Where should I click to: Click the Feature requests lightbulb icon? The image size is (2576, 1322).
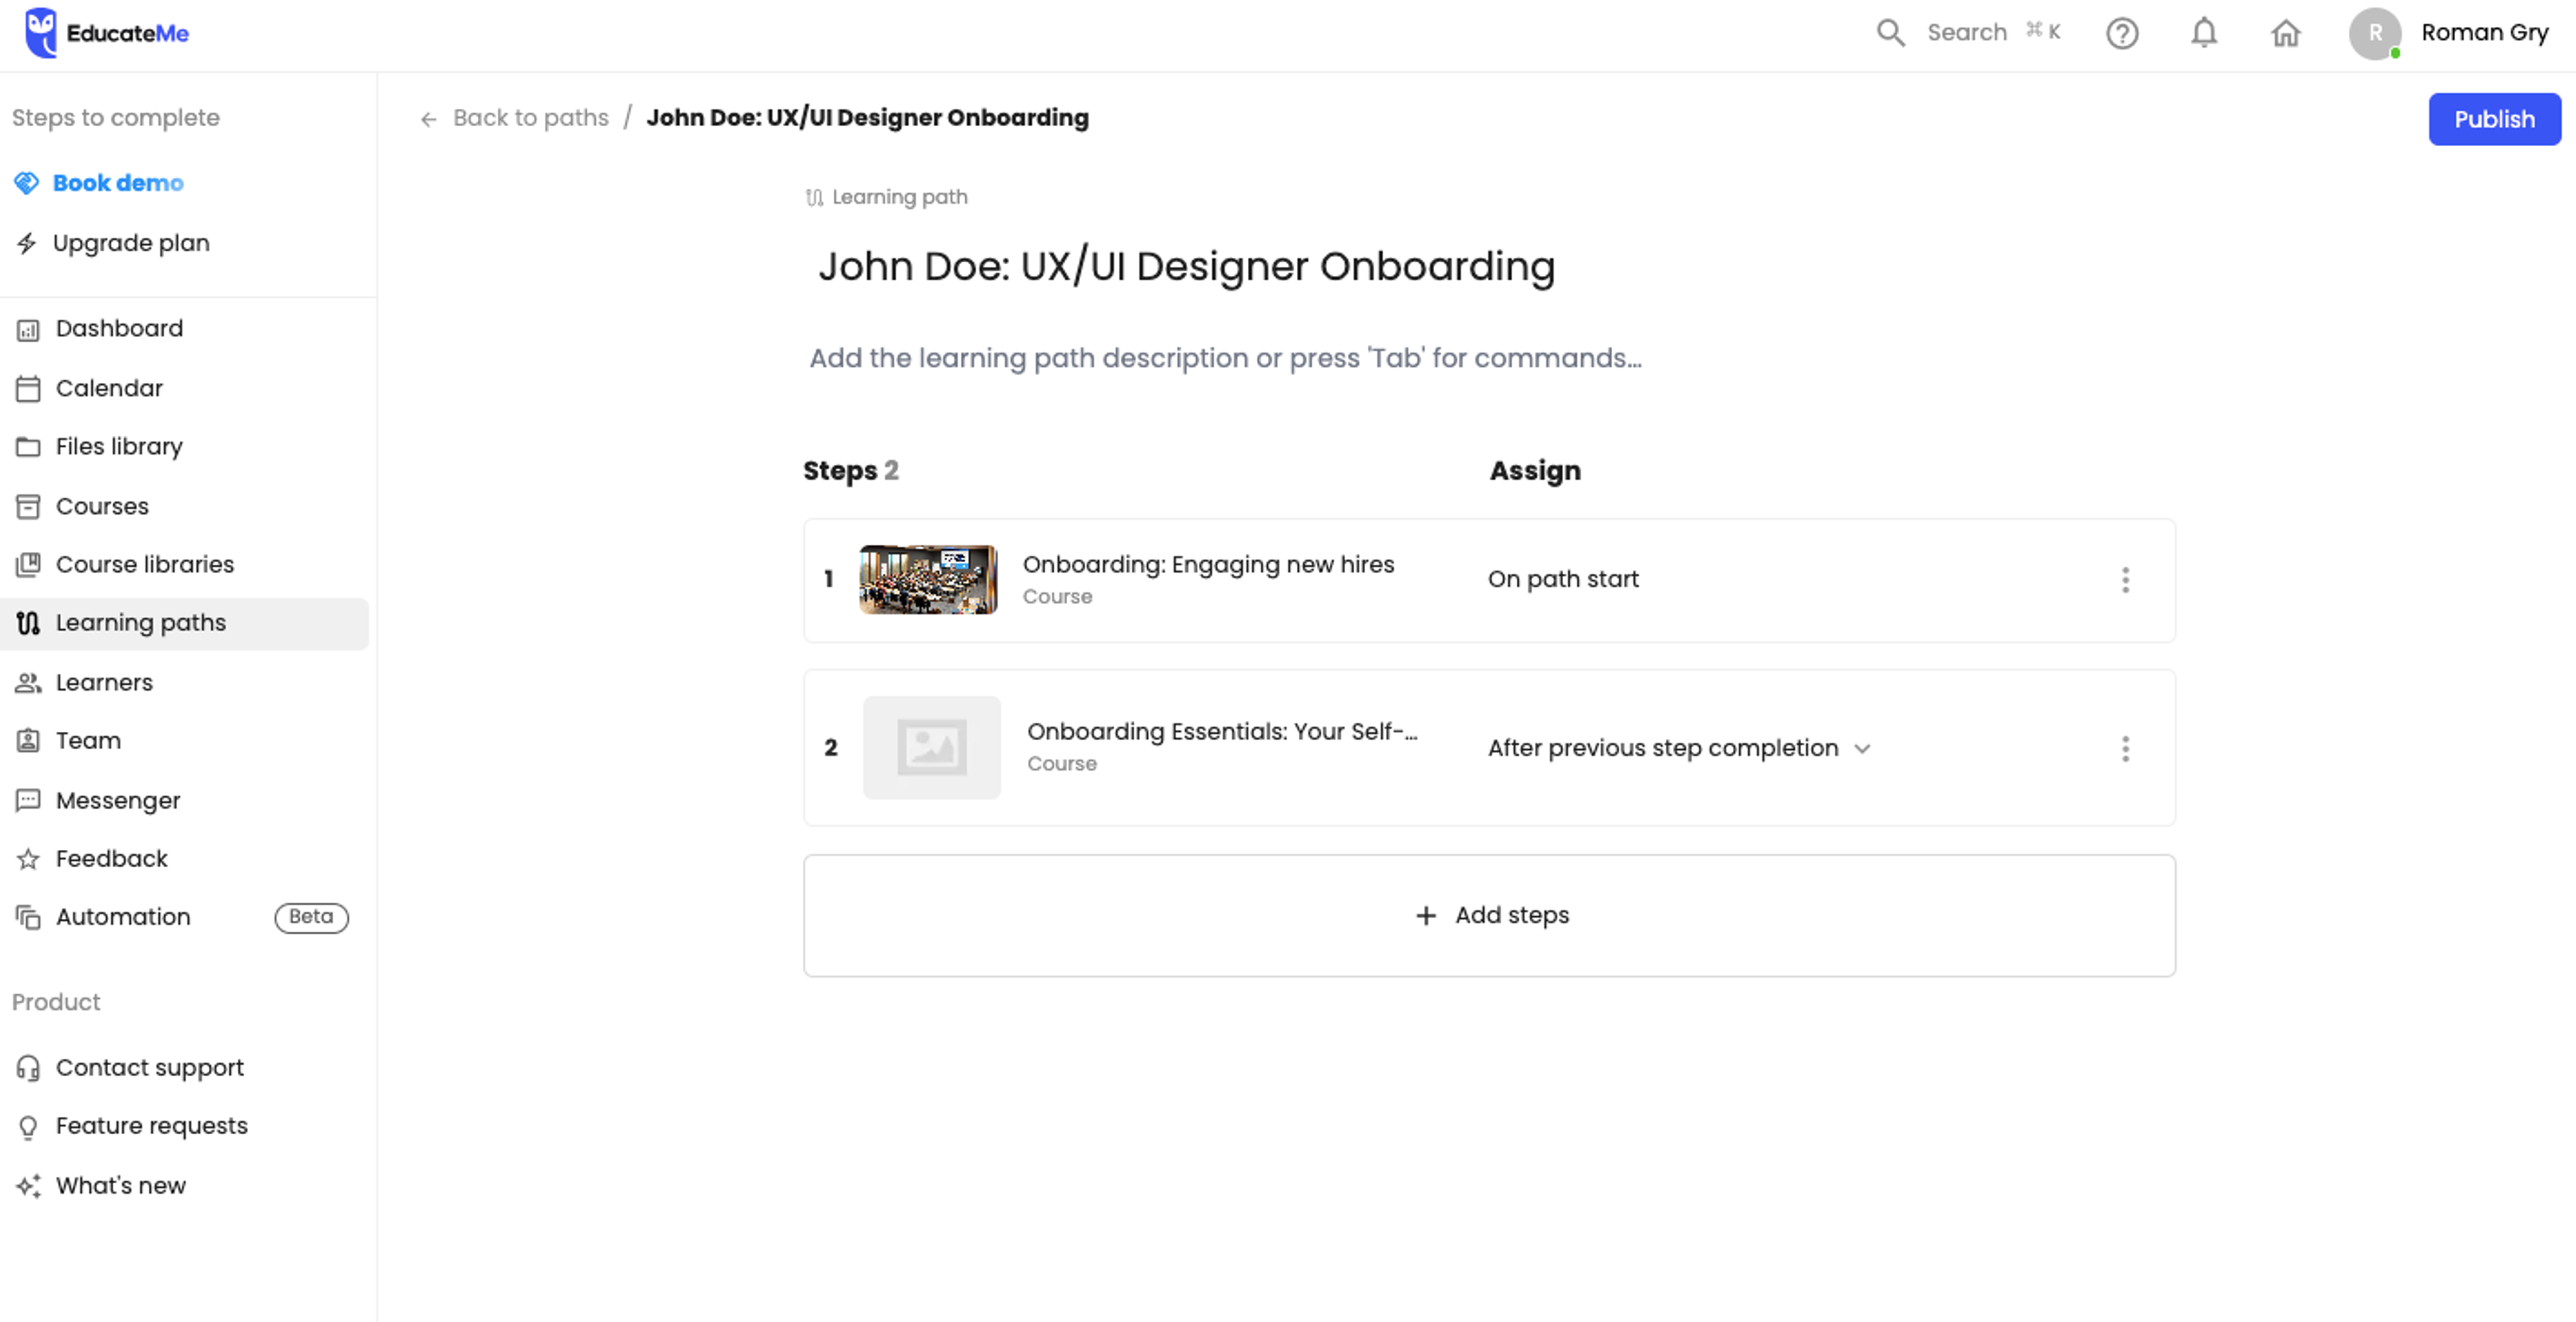(x=28, y=1127)
